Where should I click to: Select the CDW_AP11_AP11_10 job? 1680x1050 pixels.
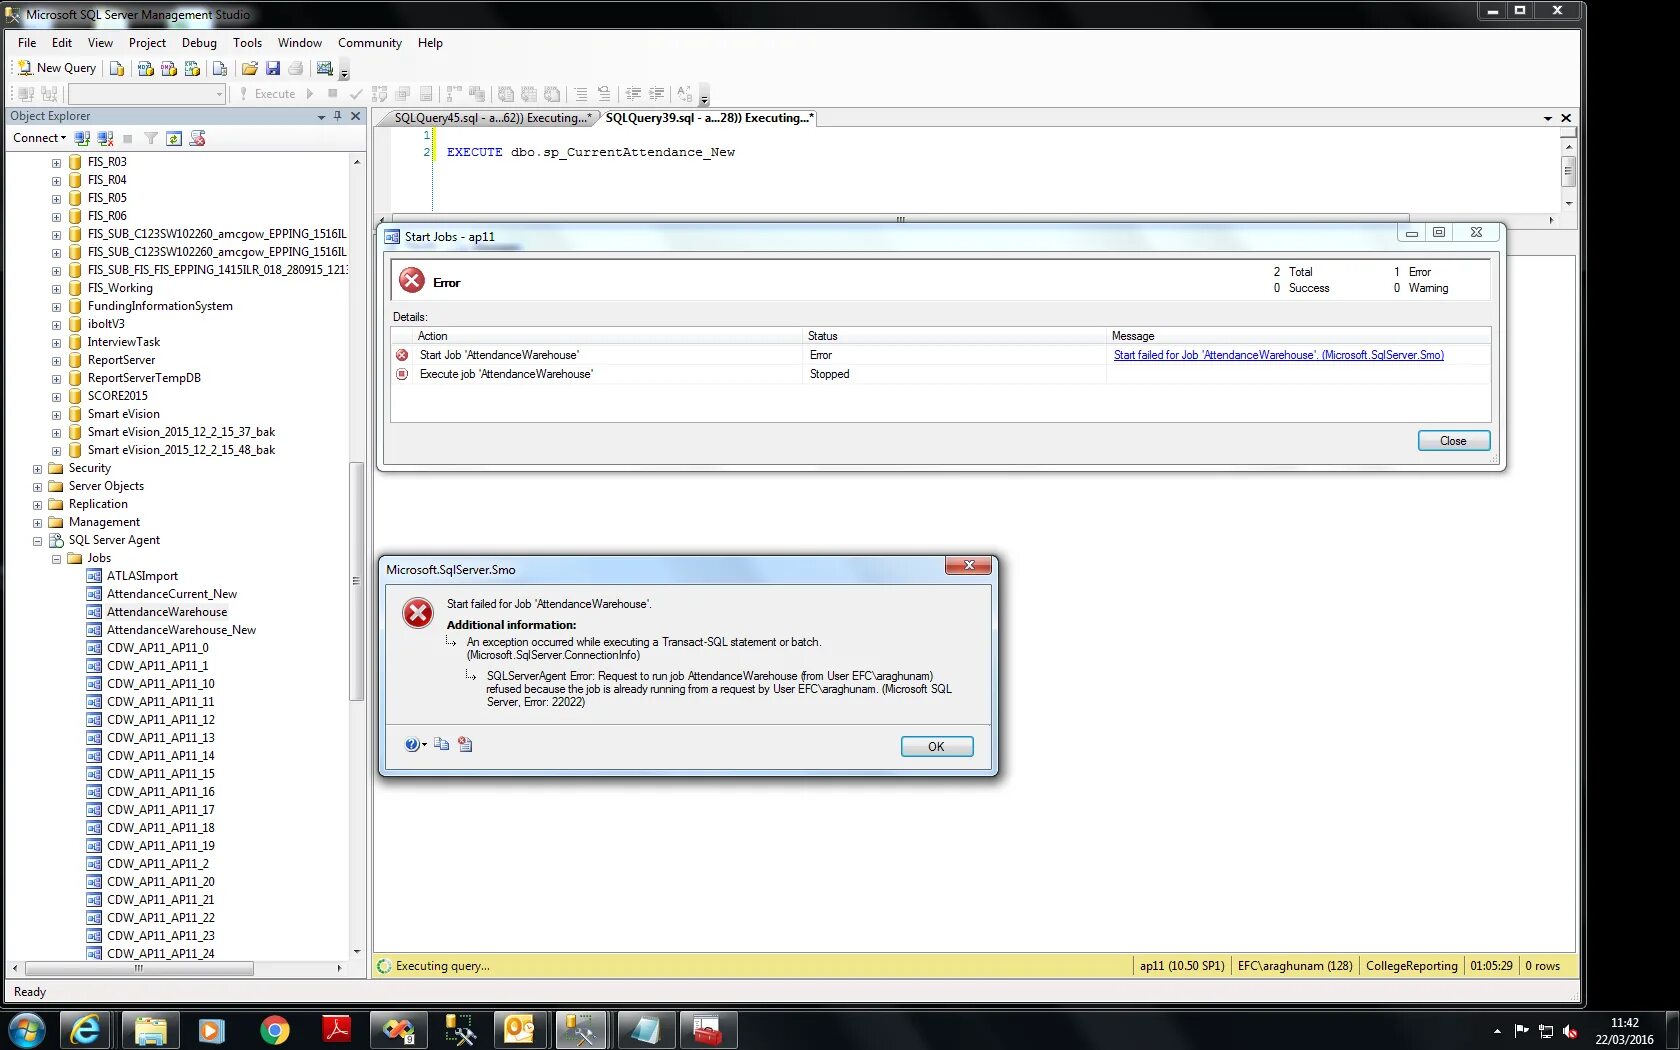click(x=161, y=684)
